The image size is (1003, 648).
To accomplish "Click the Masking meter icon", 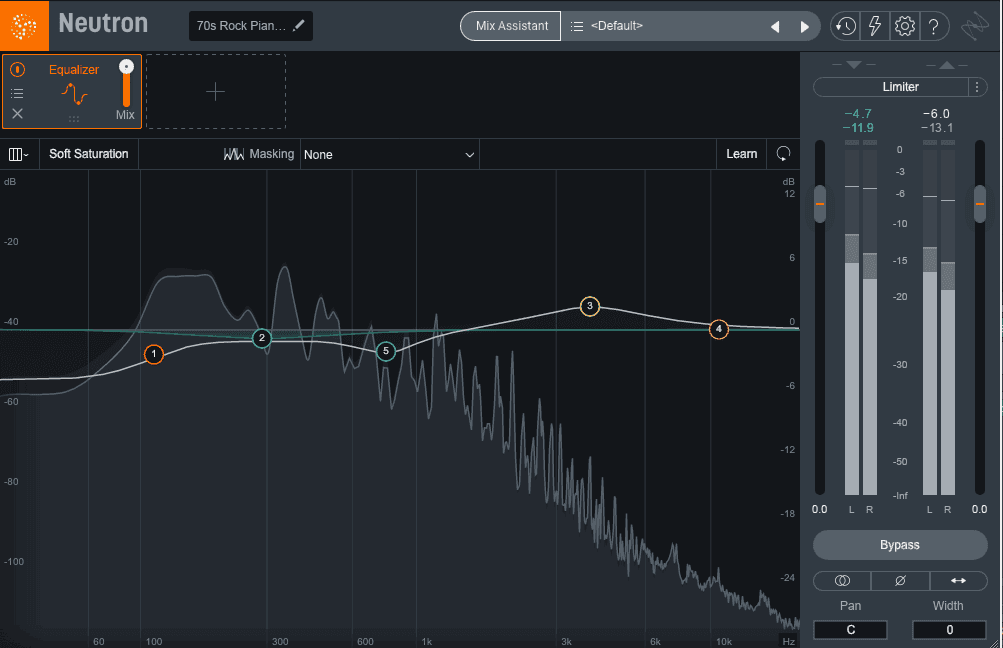I will [233, 154].
